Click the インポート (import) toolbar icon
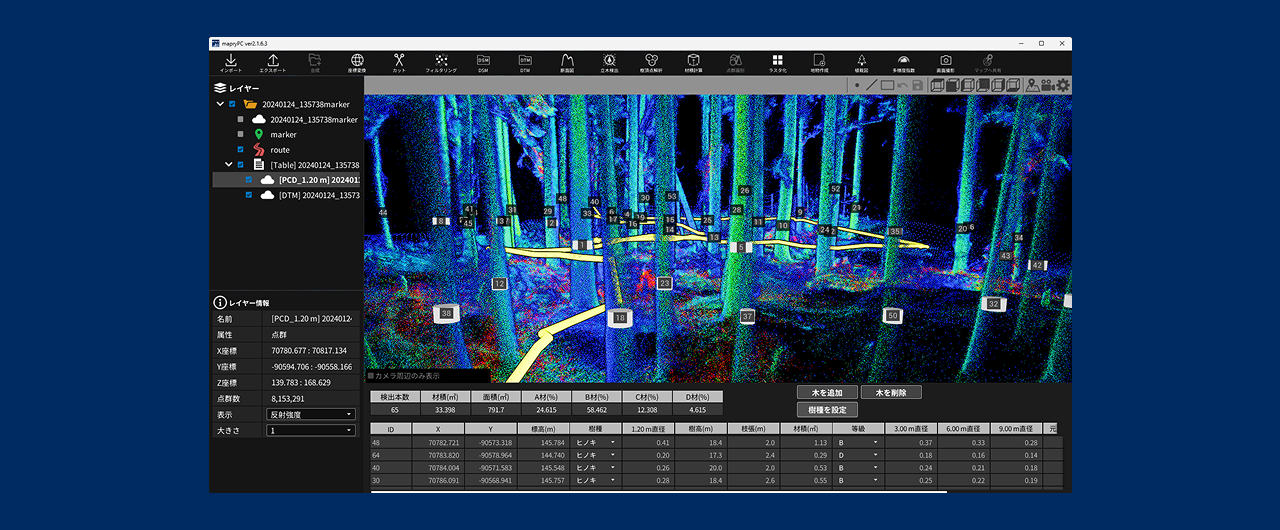 [230, 63]
